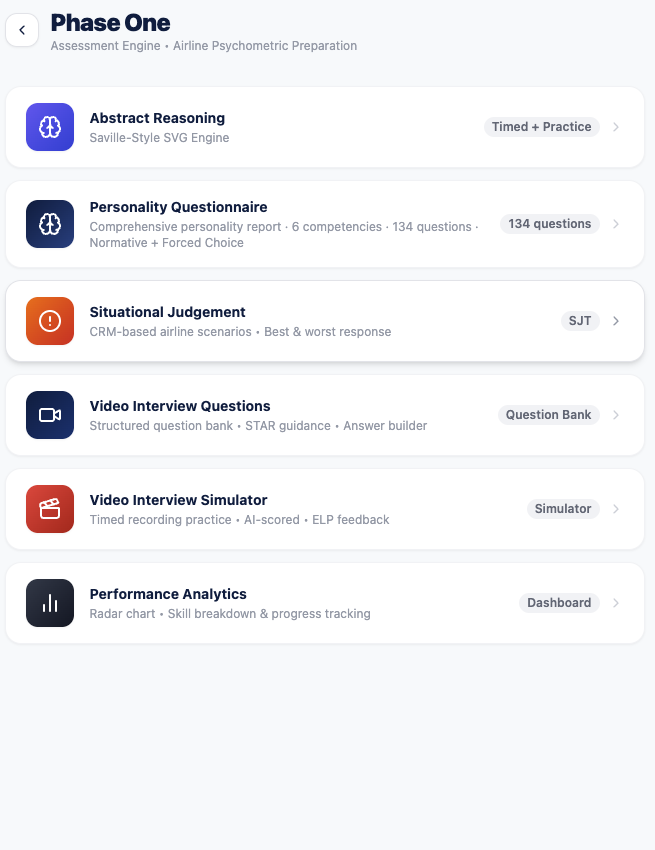Click the back arrow button
The height and width of the screenshot is (850, 655).
click(x=22, y=30)
